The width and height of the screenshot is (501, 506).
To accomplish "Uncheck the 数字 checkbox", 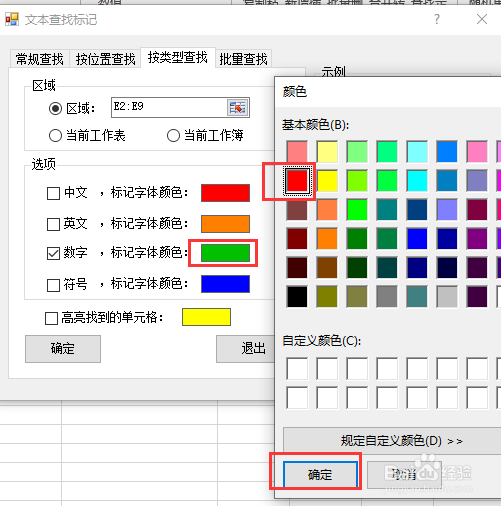I will click(x=53, y=253).
